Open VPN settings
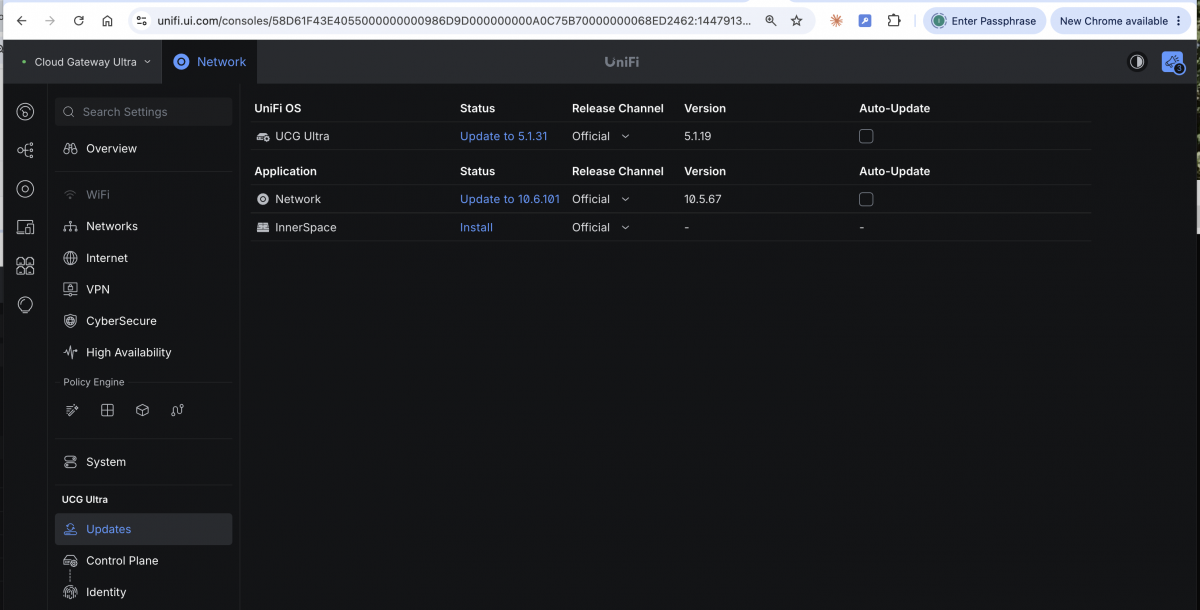Viewport: 1200px width, 610px height. (143, 289)
